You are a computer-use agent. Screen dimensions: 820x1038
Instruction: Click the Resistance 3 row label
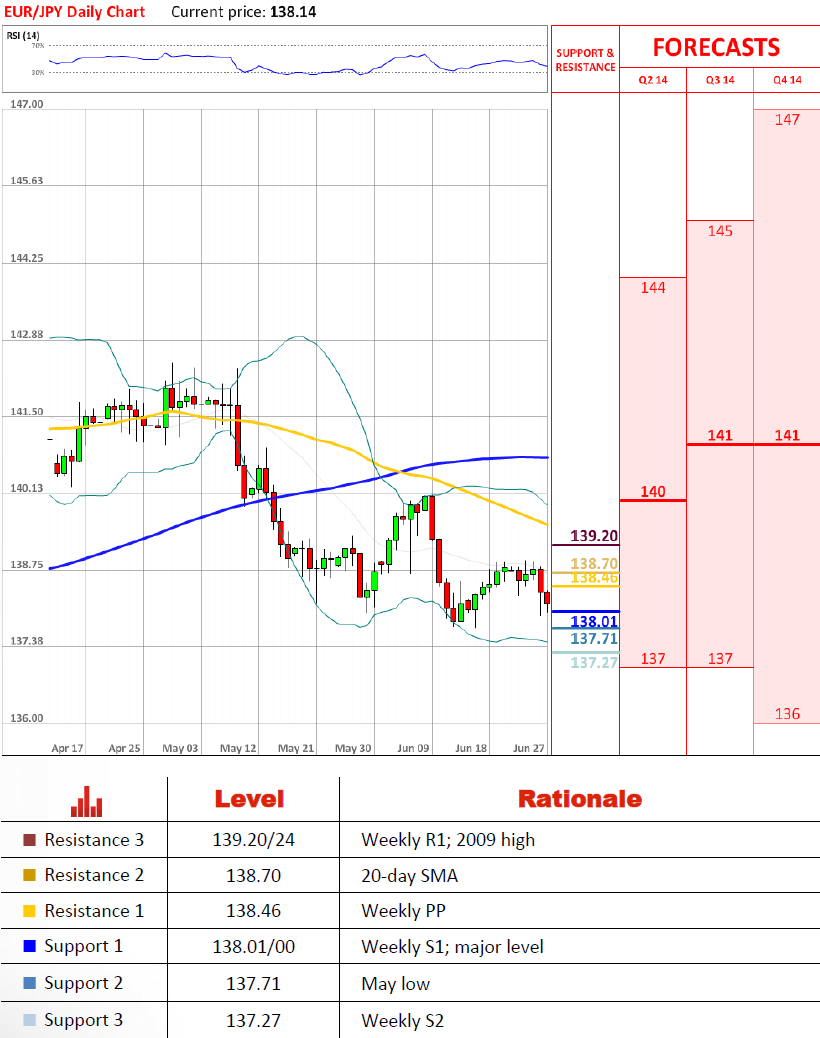click(94, 840)
